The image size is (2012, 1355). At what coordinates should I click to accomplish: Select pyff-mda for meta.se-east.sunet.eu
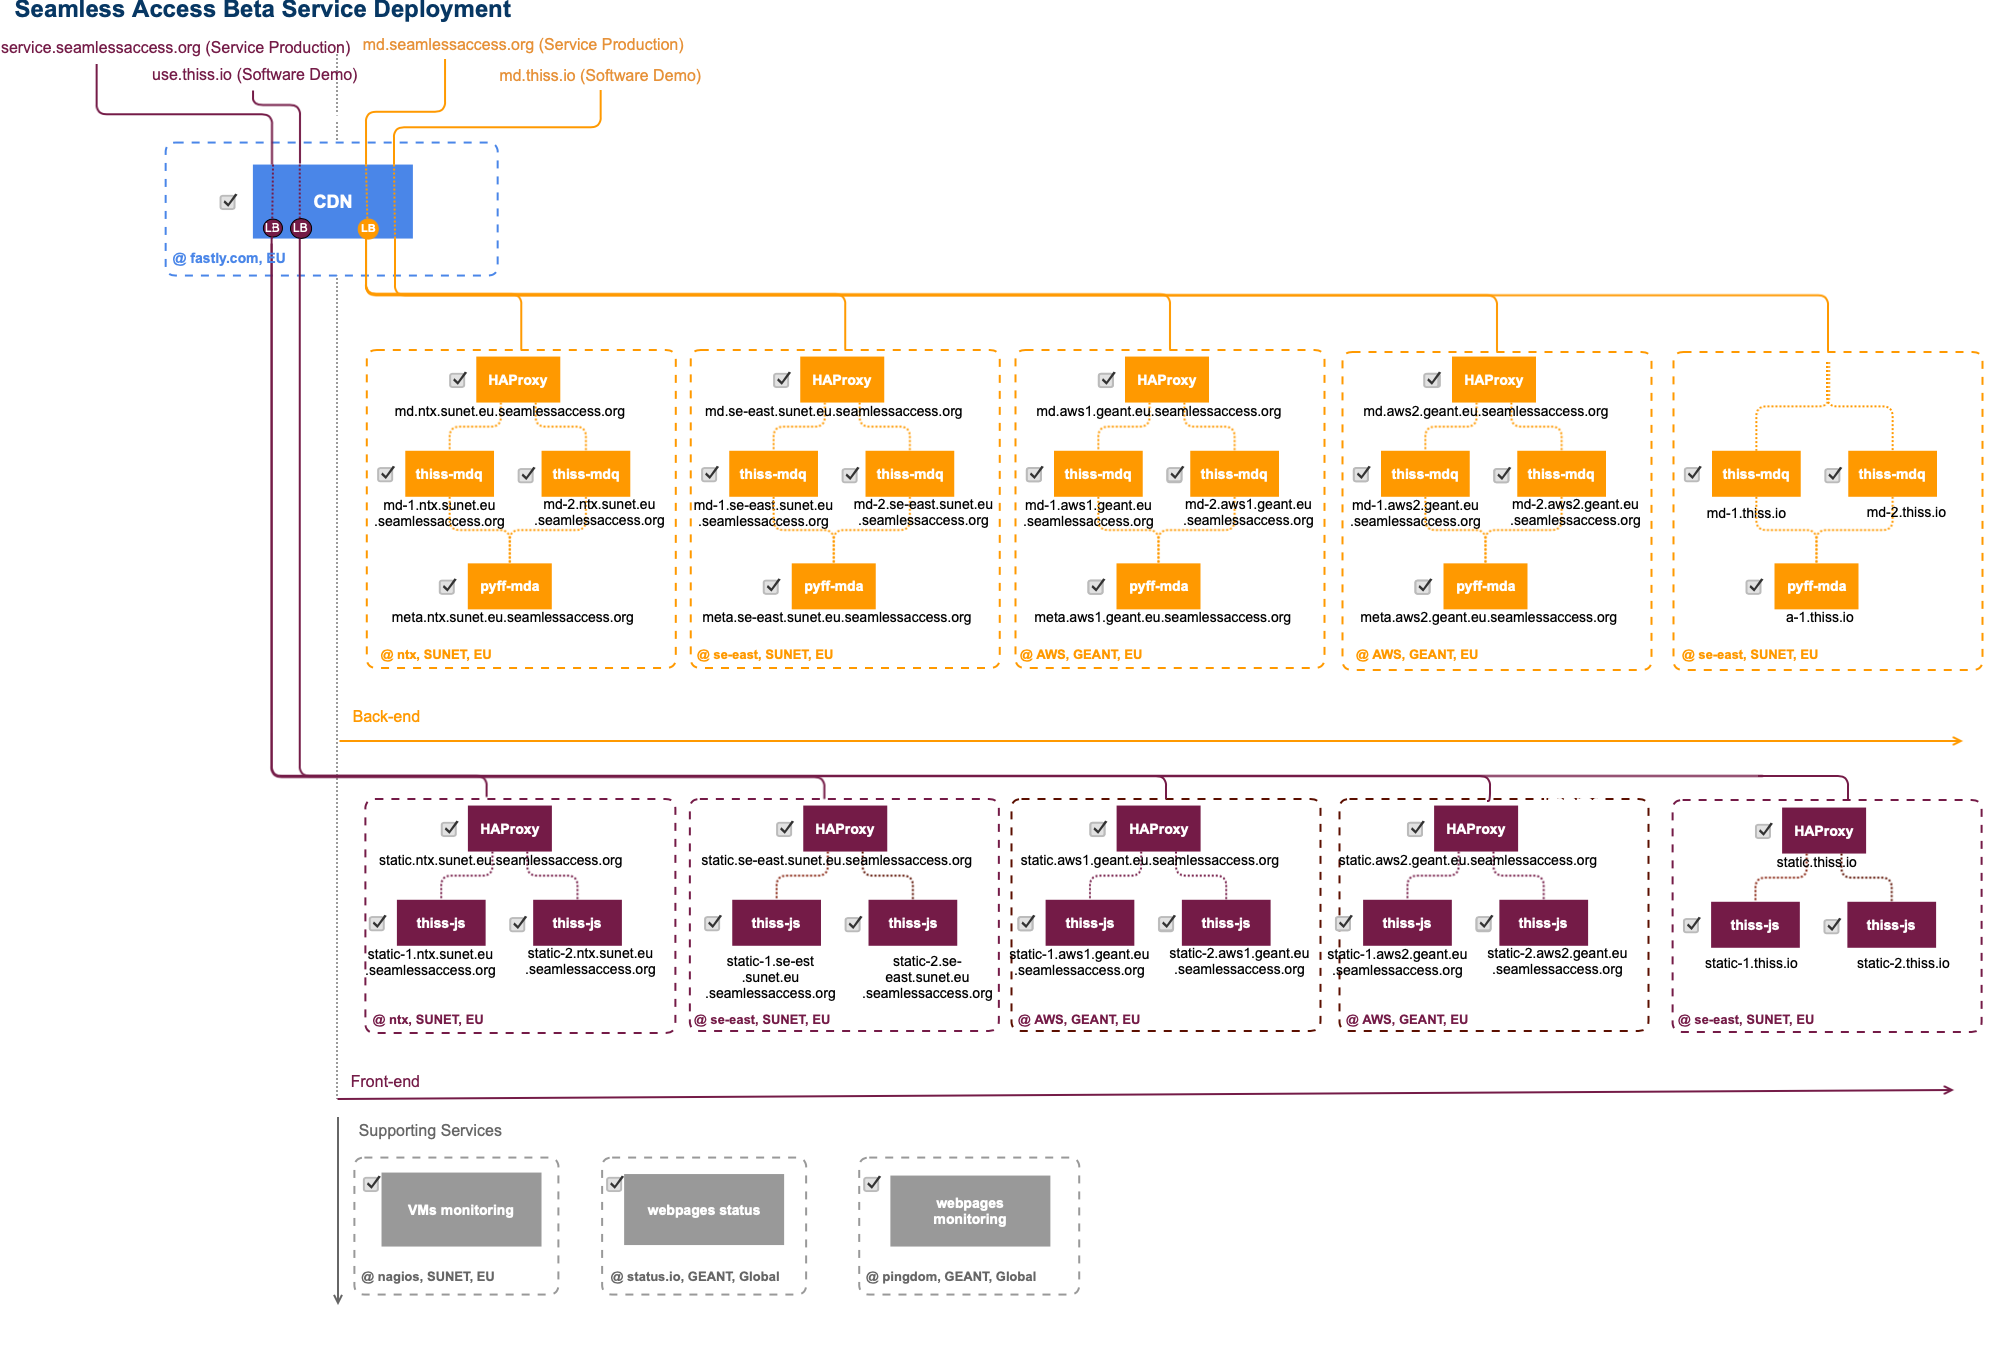pyautogui.click(x=834, y=586)
